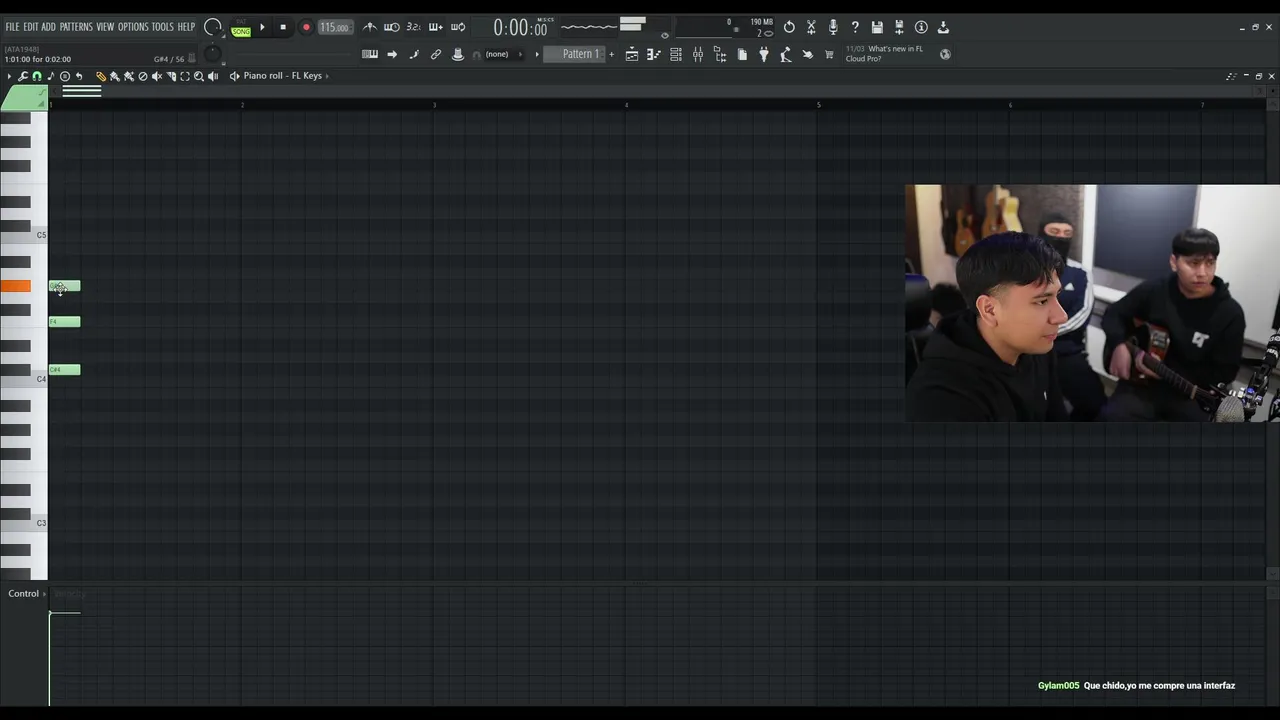Select the zoom magnifier tool
1280x720 pixels.
click(199, 76)
